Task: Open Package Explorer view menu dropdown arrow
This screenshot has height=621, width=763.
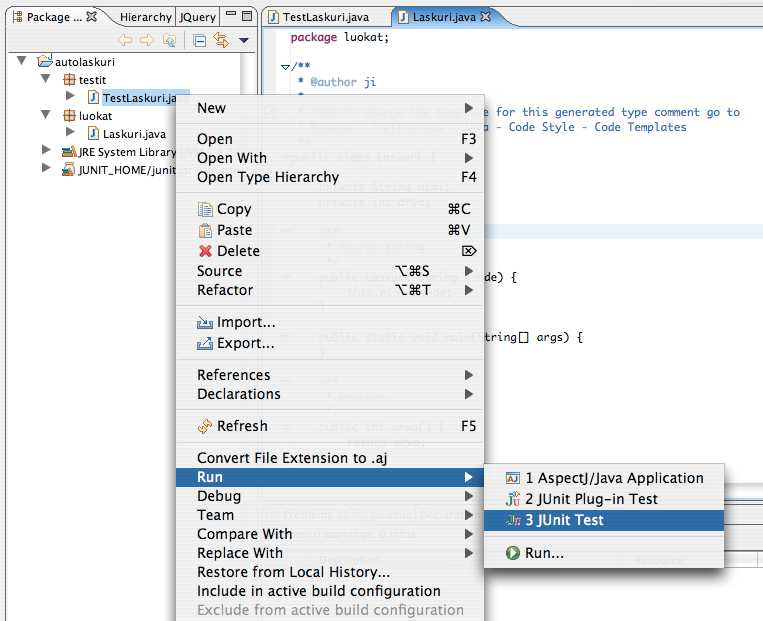Action: (x=244, y=40)
